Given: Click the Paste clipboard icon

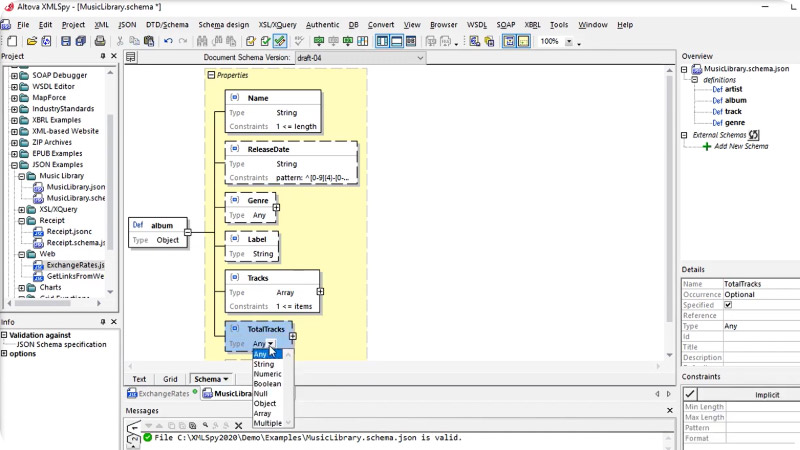Looking at the screenshot, I should (x=149, y=41).
